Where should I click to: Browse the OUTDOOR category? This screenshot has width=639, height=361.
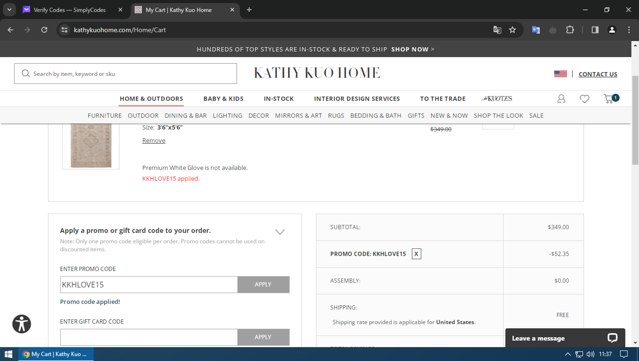pos(143,116)
